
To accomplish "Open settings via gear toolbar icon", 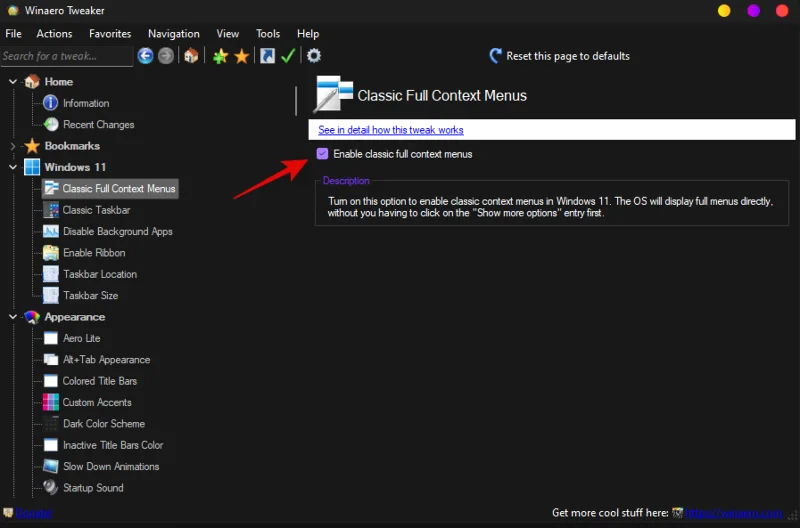I will coord(314,56).
